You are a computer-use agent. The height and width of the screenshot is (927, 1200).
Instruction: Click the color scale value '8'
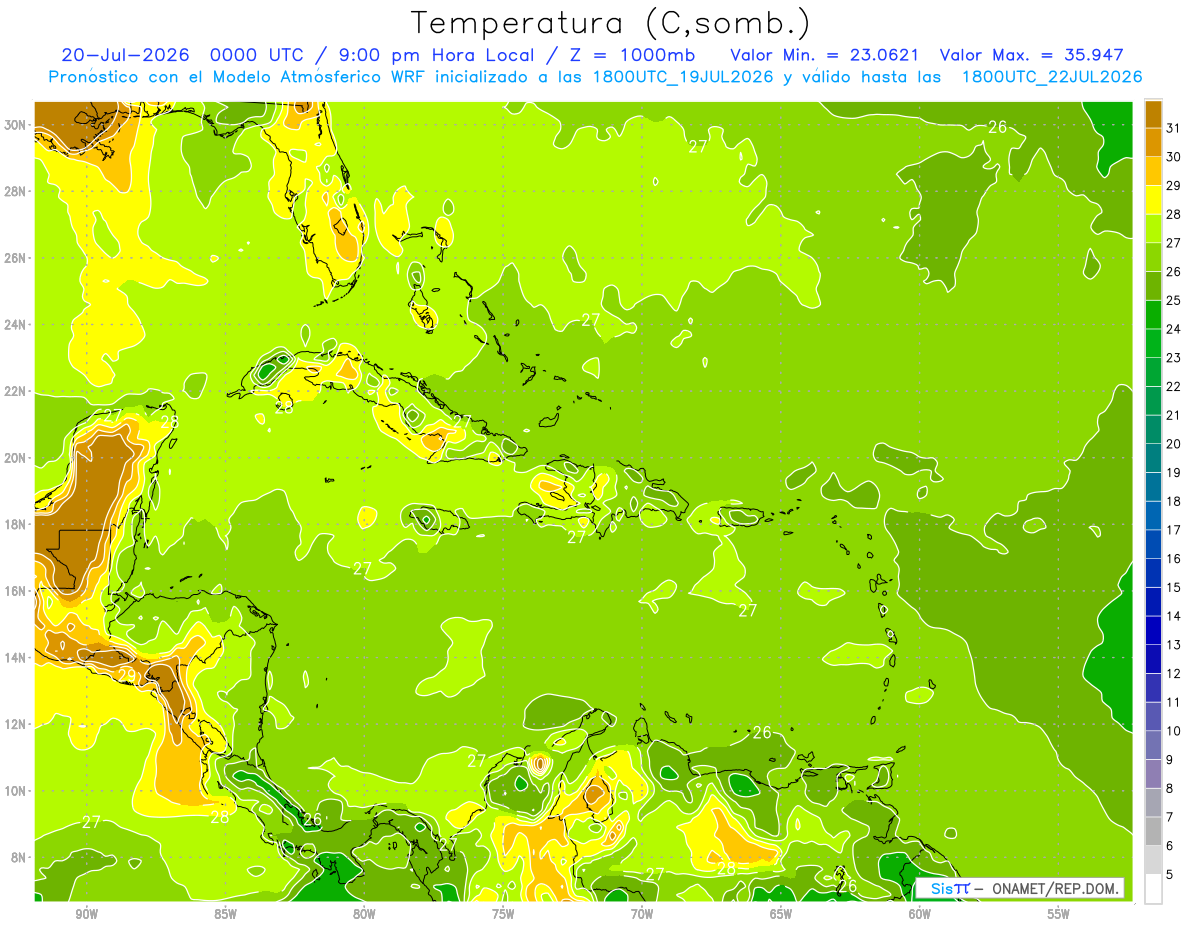point(1170,789)
